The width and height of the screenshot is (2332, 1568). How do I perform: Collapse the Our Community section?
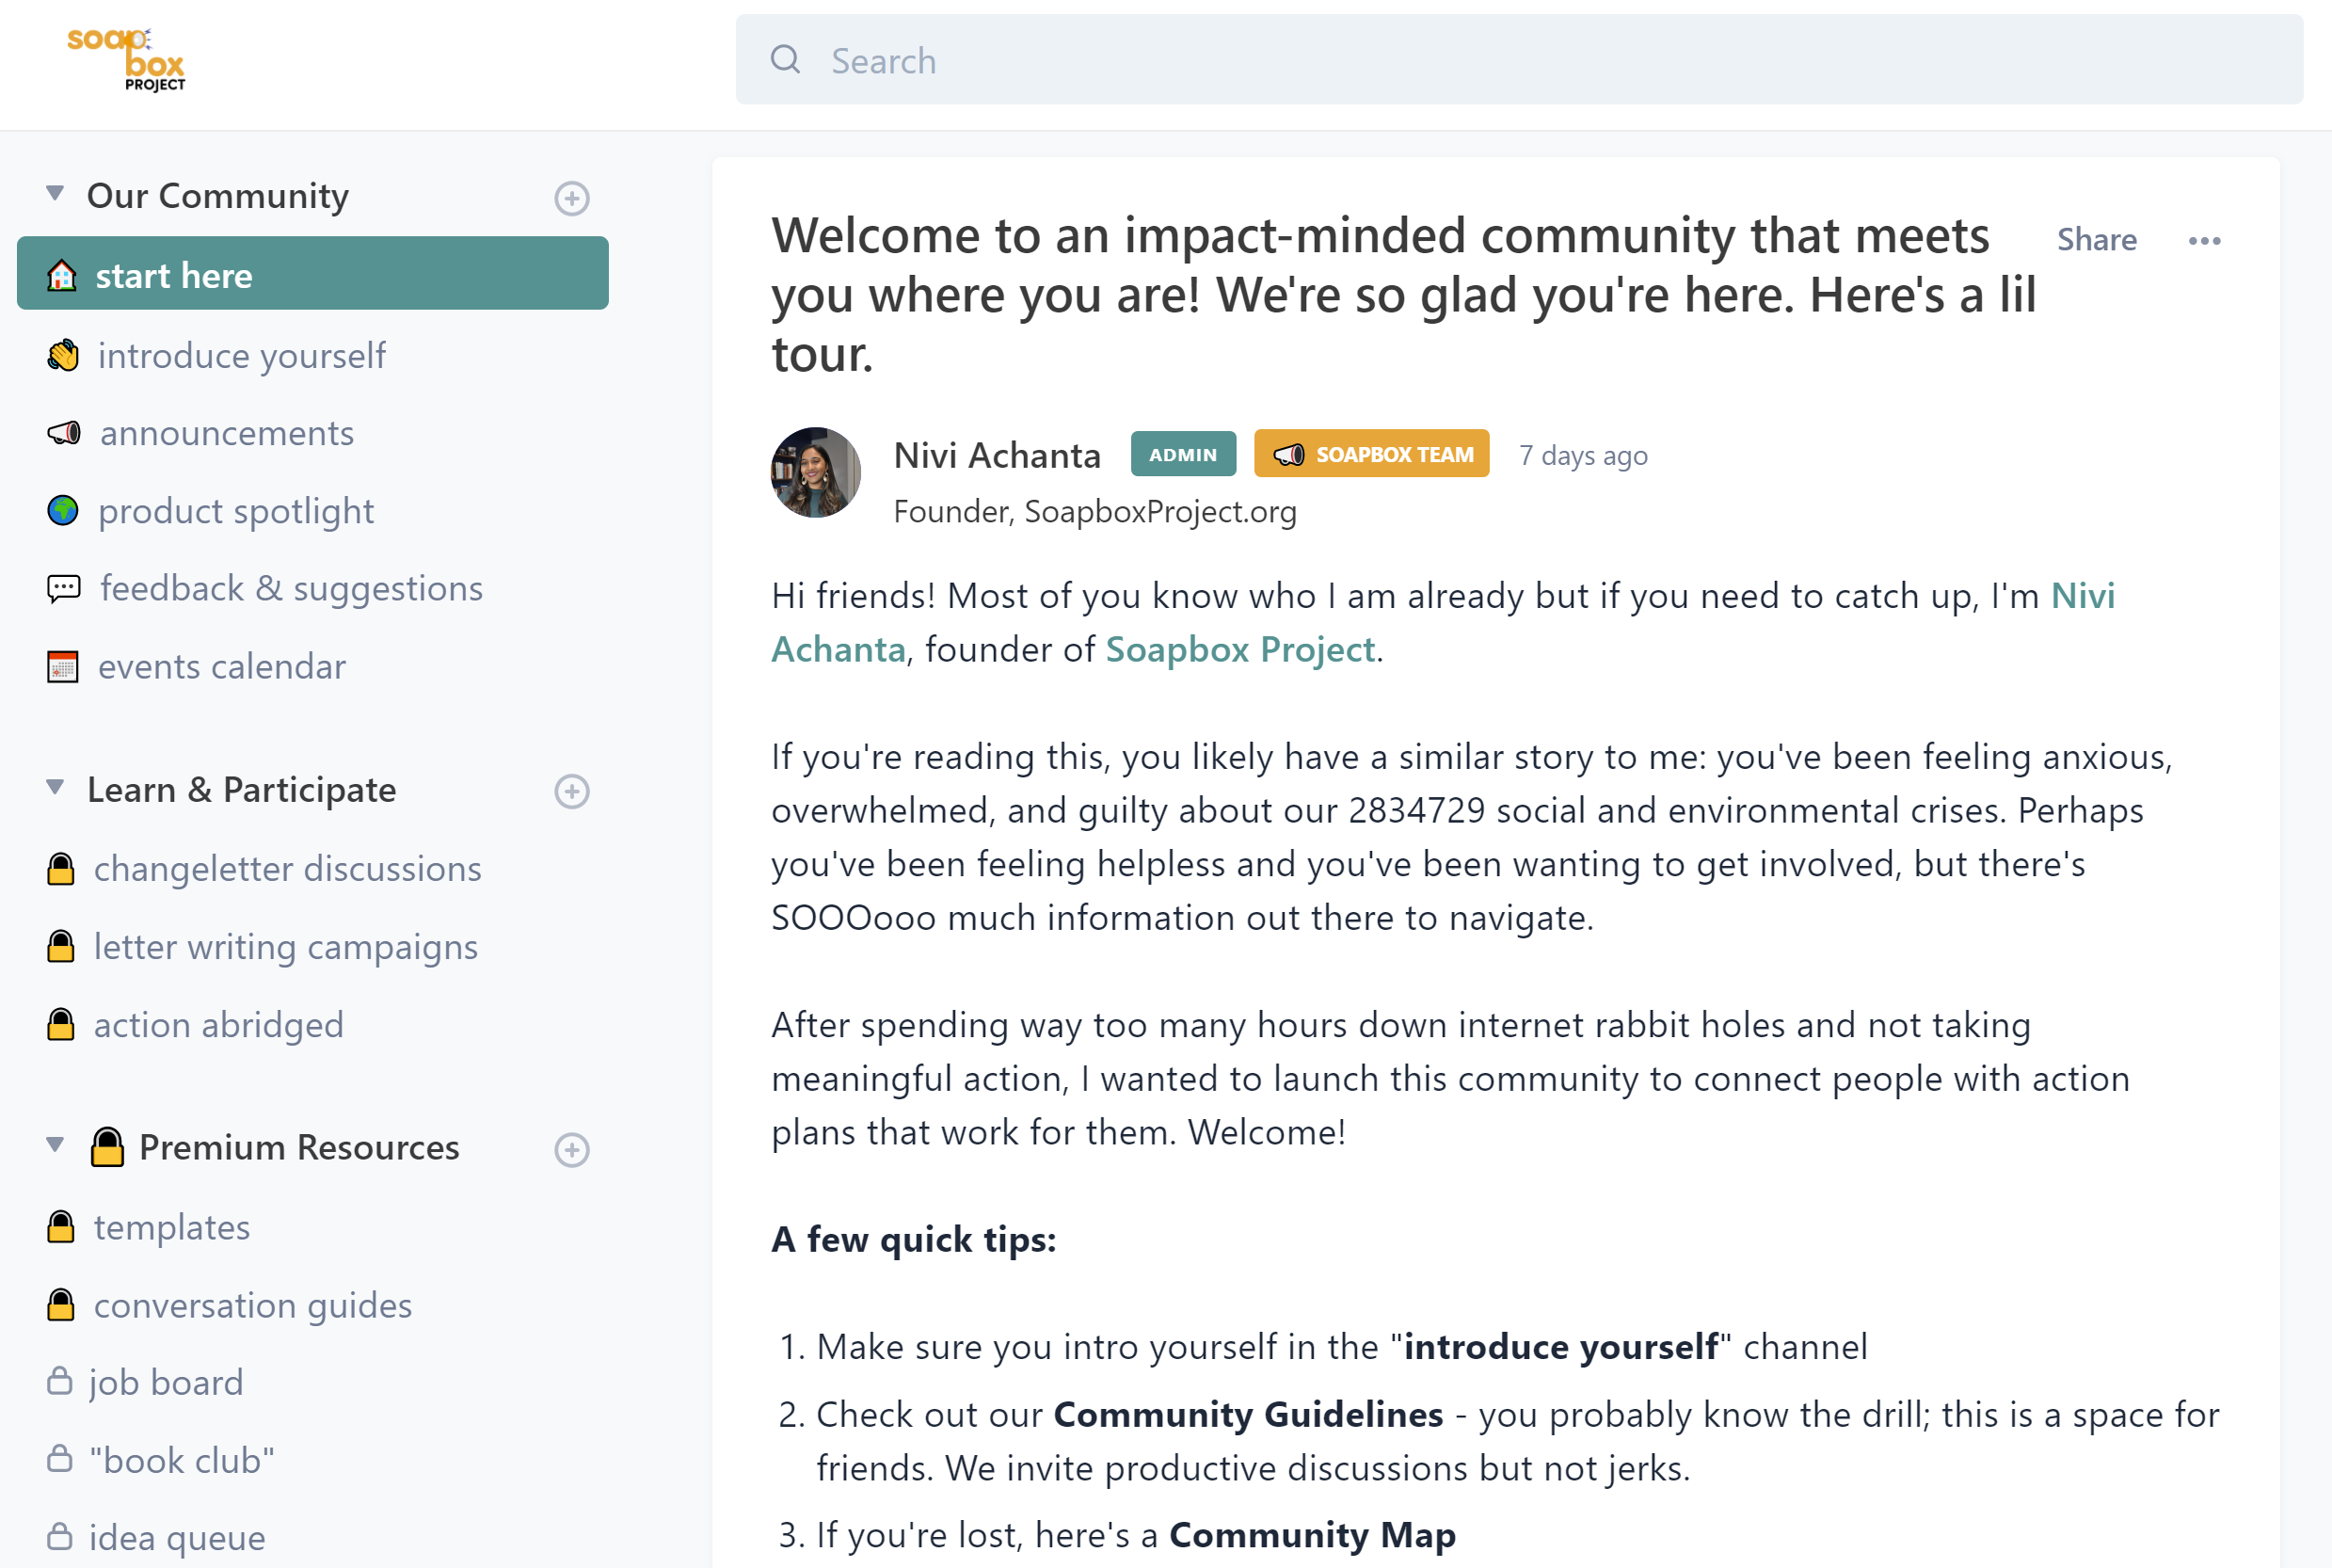click(x=56, y=193)
